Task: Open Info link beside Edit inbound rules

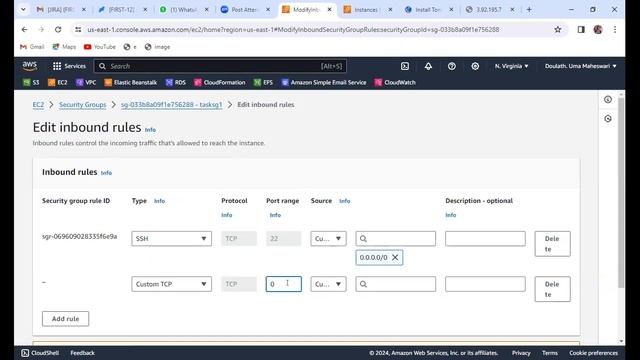Action: [x=150, y=129]
